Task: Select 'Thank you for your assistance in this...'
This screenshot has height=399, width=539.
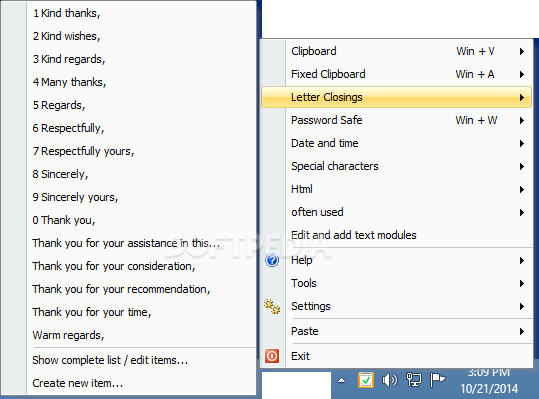Action: 129,243
